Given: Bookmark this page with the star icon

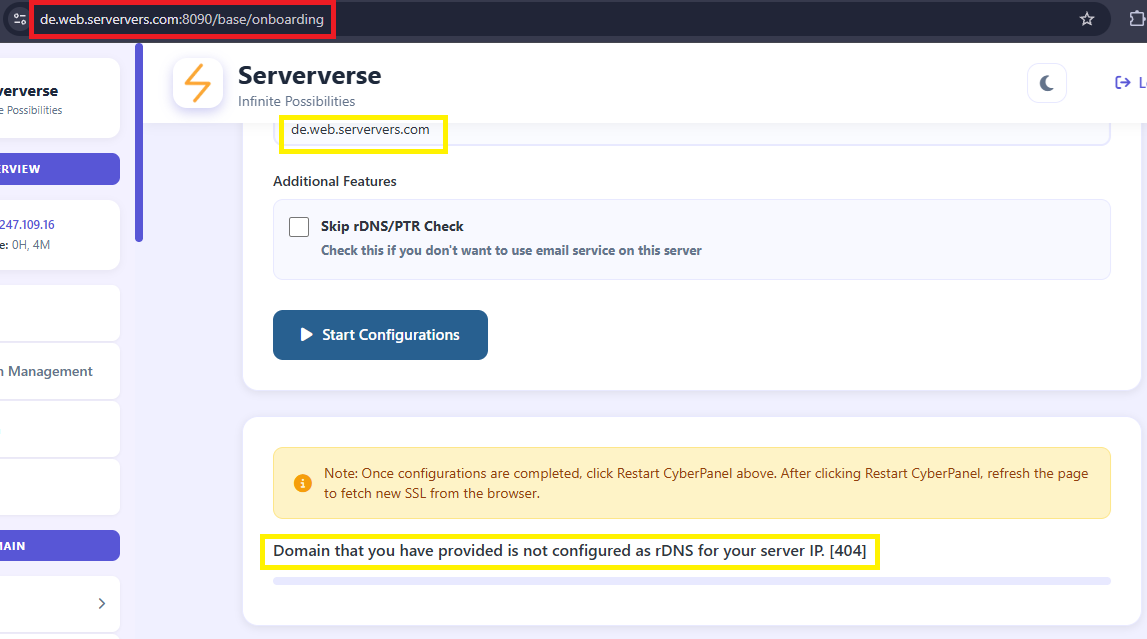Looking at the screenshot, I should tap(1087, 20).
